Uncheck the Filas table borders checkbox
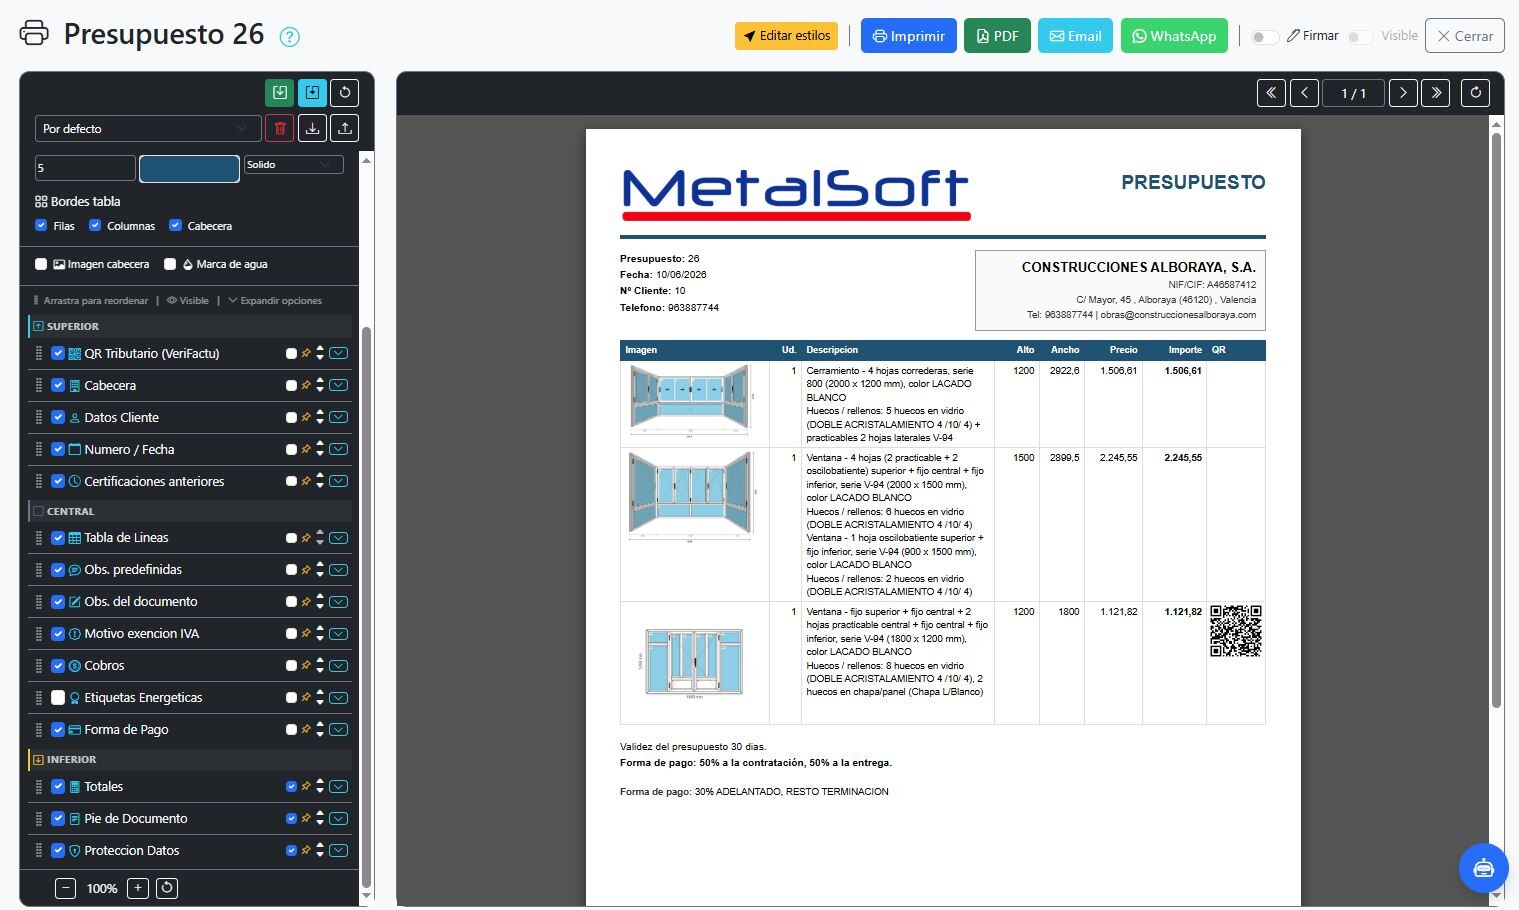This screenshot has width=1519, height=910. point(41,226)
